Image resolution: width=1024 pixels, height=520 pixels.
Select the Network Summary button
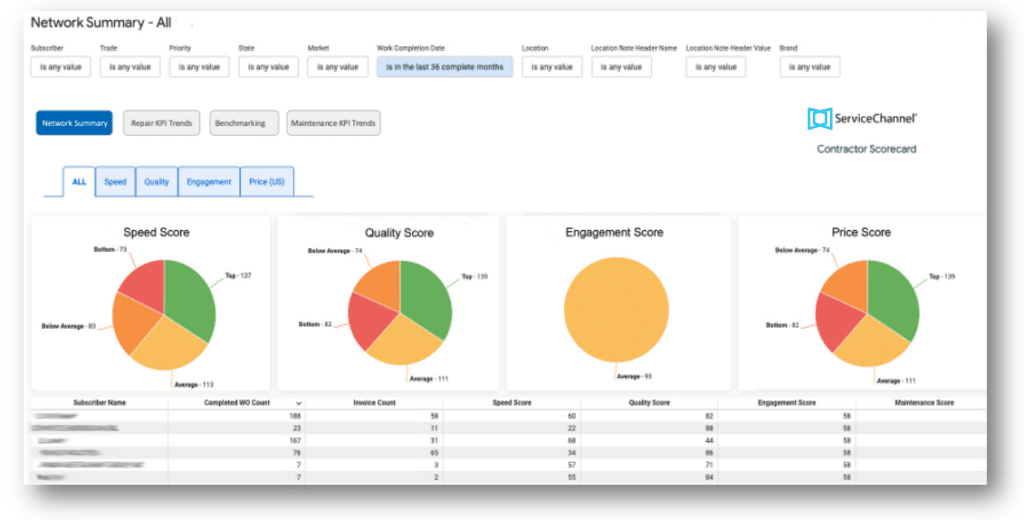(x=74, y=123)
